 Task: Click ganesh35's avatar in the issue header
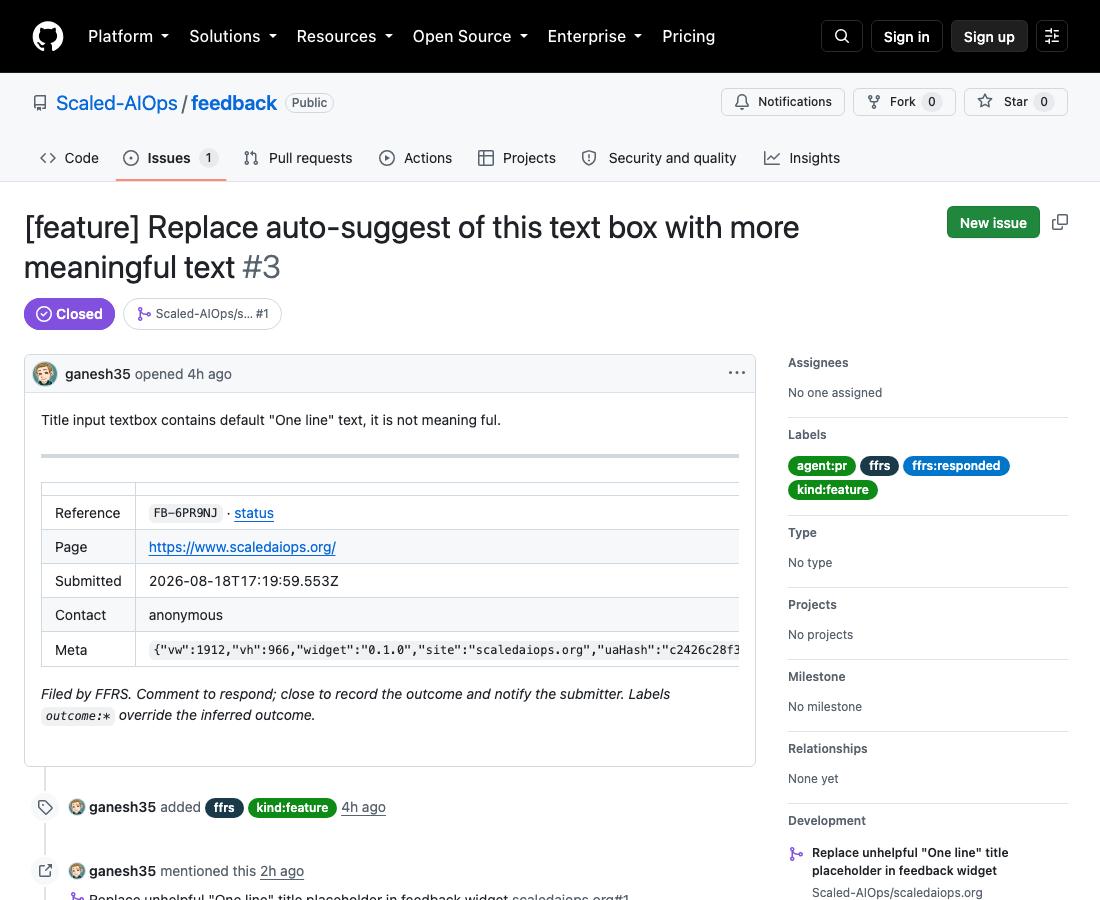tap(45, 374)
